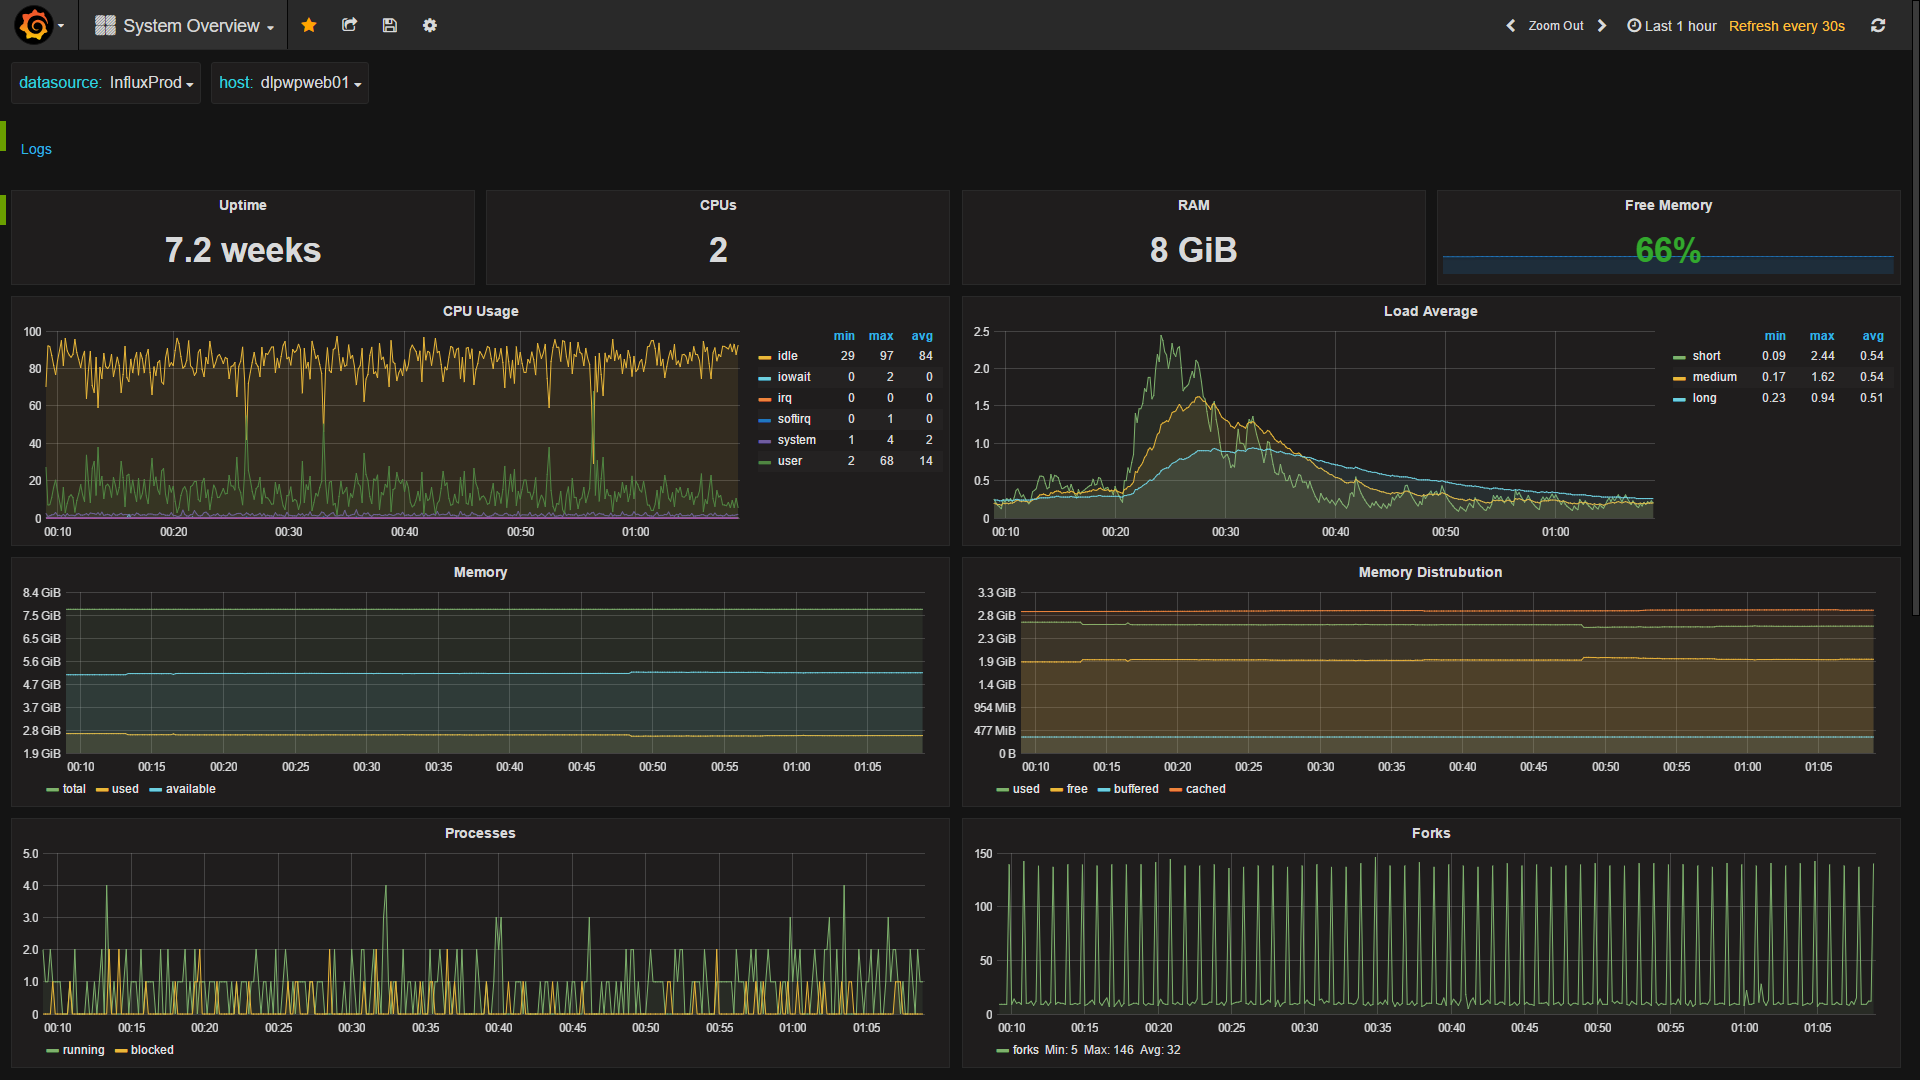Shift time range forward with right arrow

coord(1602,26)
